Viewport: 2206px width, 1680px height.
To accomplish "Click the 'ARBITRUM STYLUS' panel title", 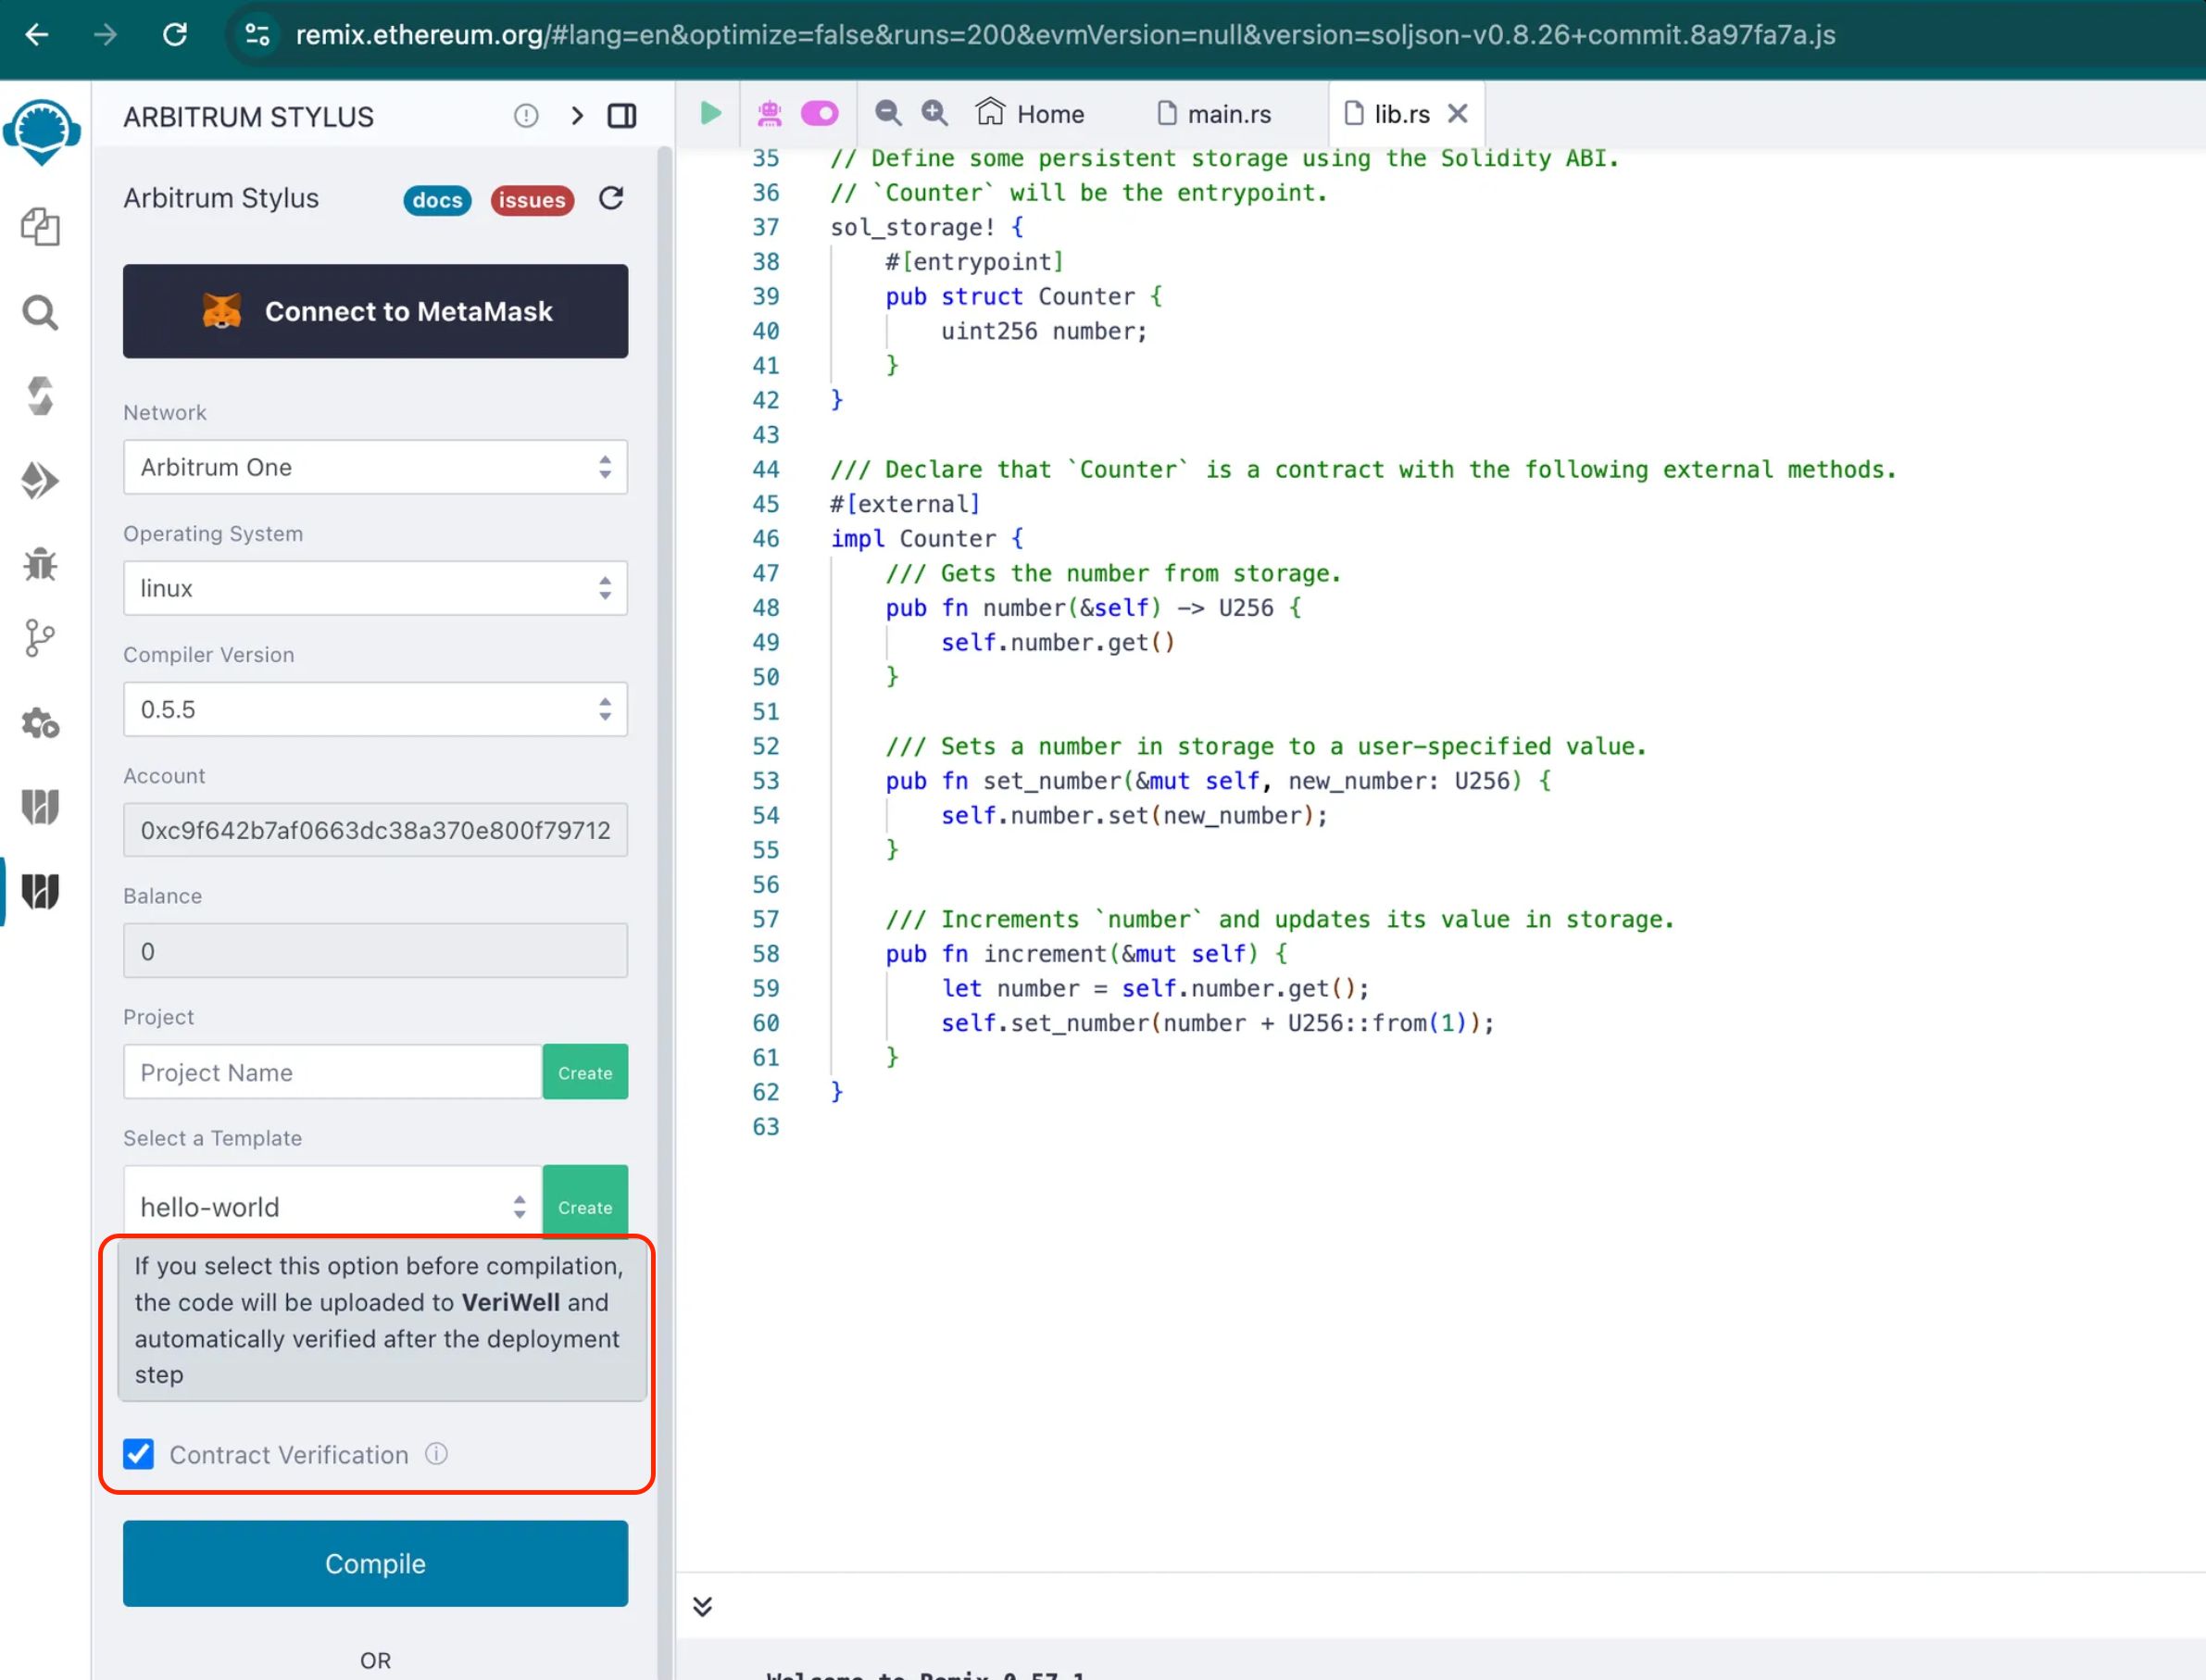I will click(x=248, y=117).
